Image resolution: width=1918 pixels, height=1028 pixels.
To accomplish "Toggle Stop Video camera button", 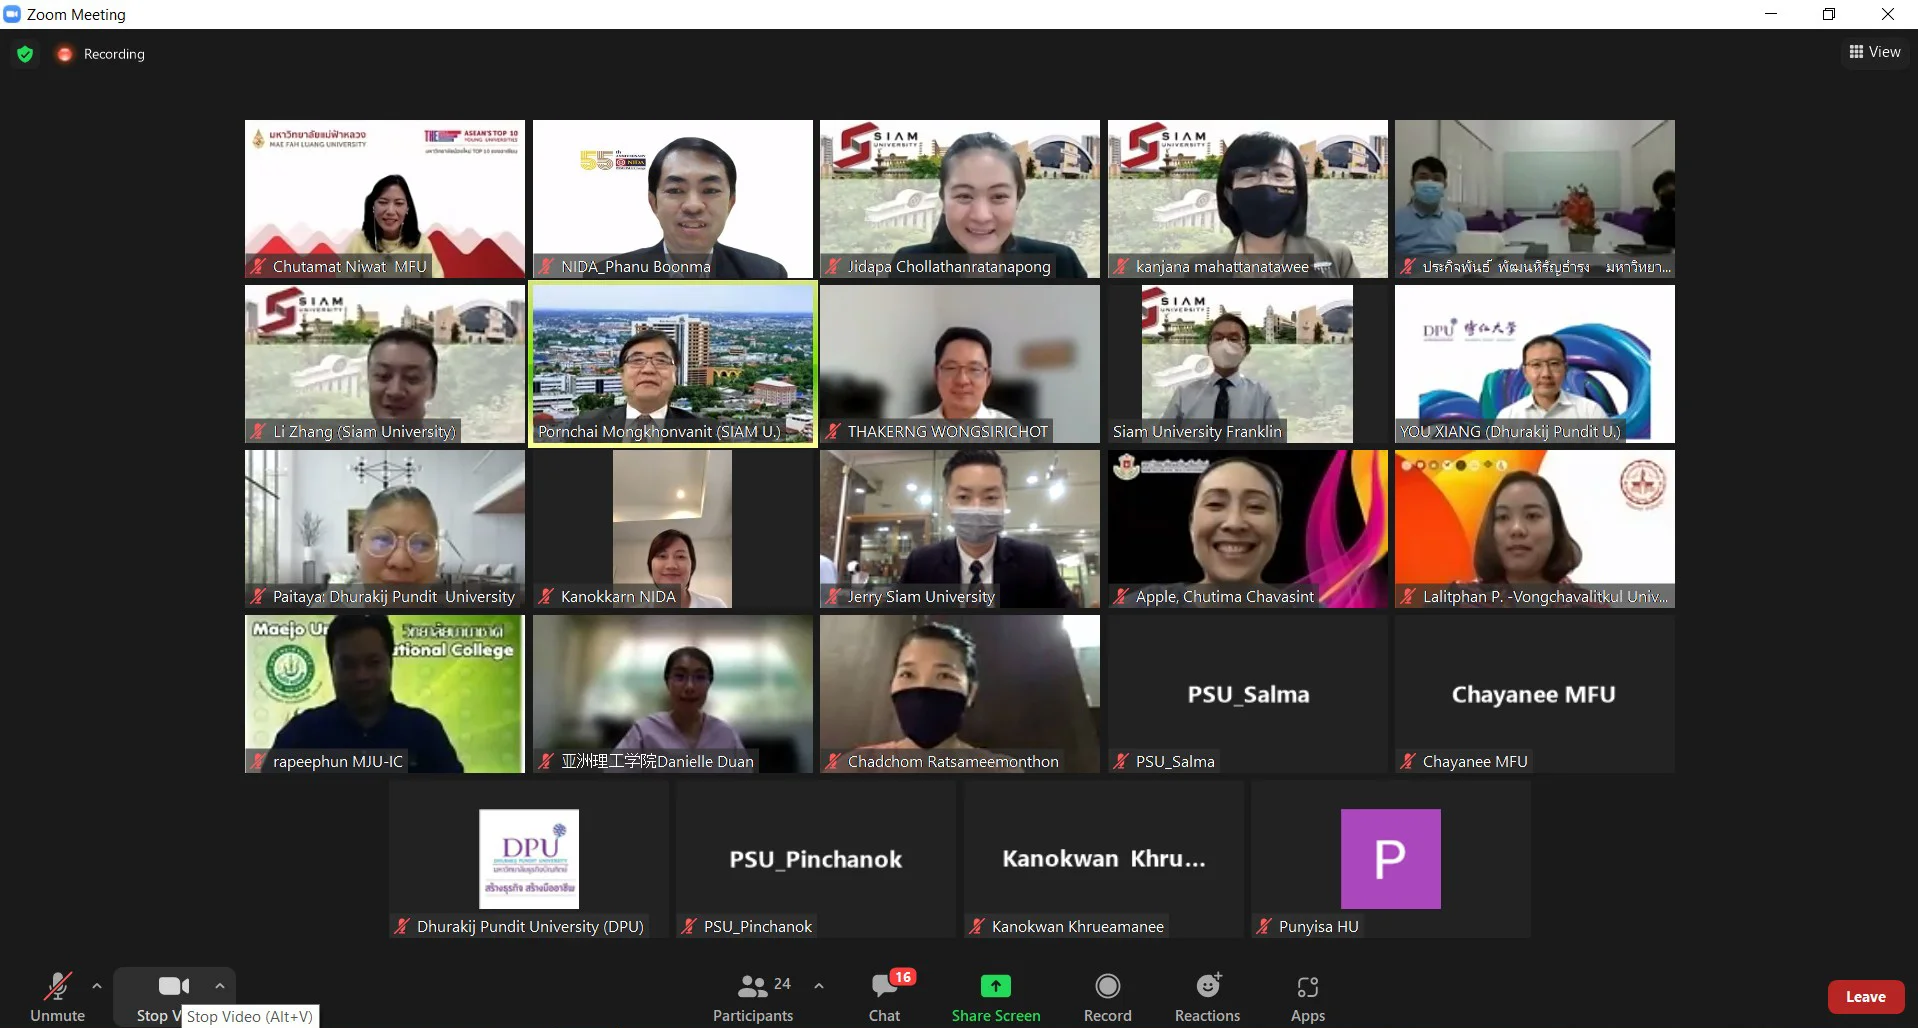I will 173,987.
